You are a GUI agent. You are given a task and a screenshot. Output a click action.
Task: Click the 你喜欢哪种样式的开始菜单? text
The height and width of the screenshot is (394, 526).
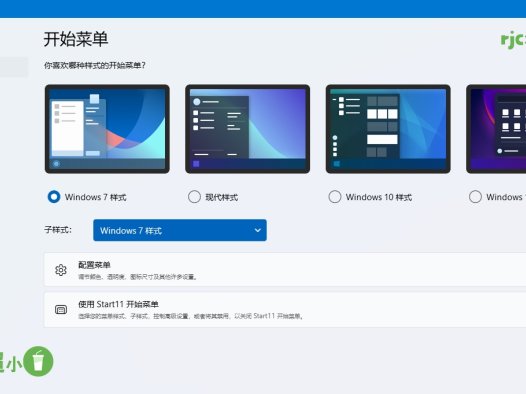(x=95, y=65)
